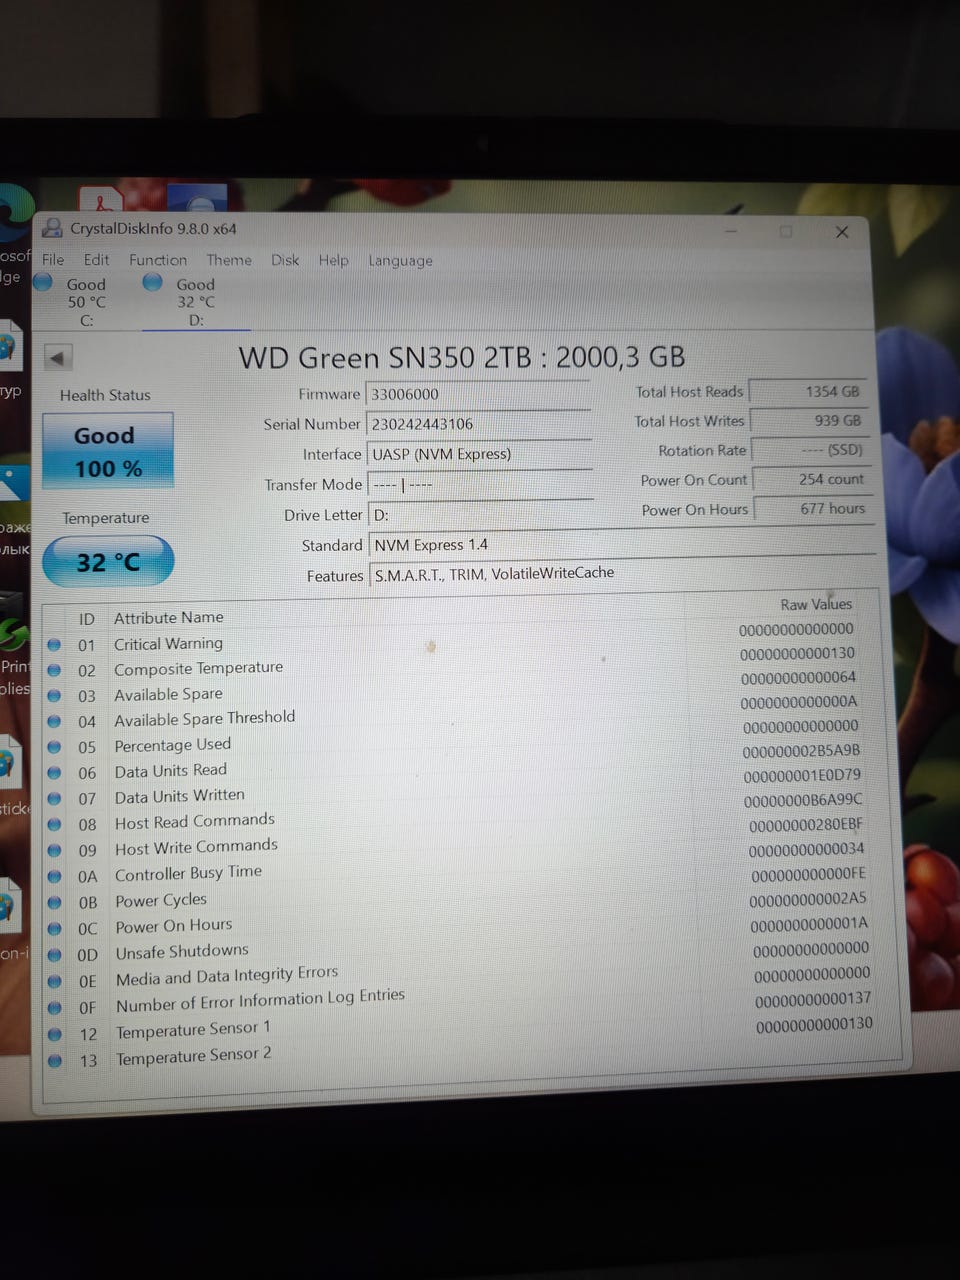Screen dimensions: 960x1280
Task: Click status dot beside Critical Warning
Action: 54,645
